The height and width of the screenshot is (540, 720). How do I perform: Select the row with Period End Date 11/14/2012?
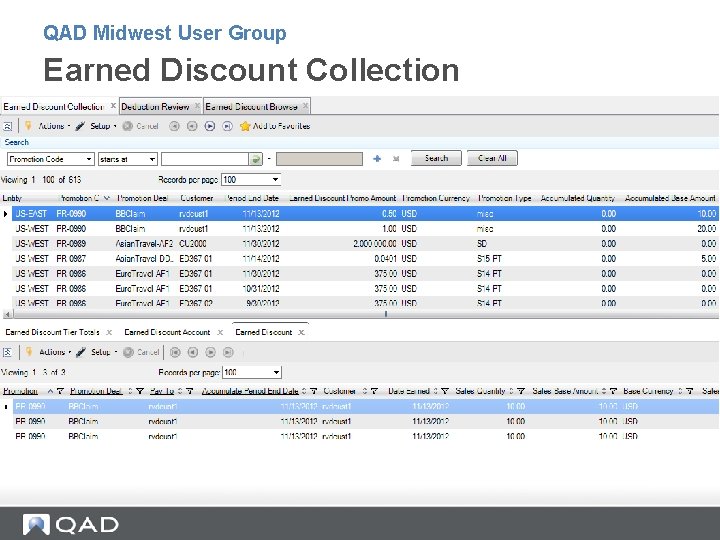pos(365,259)
